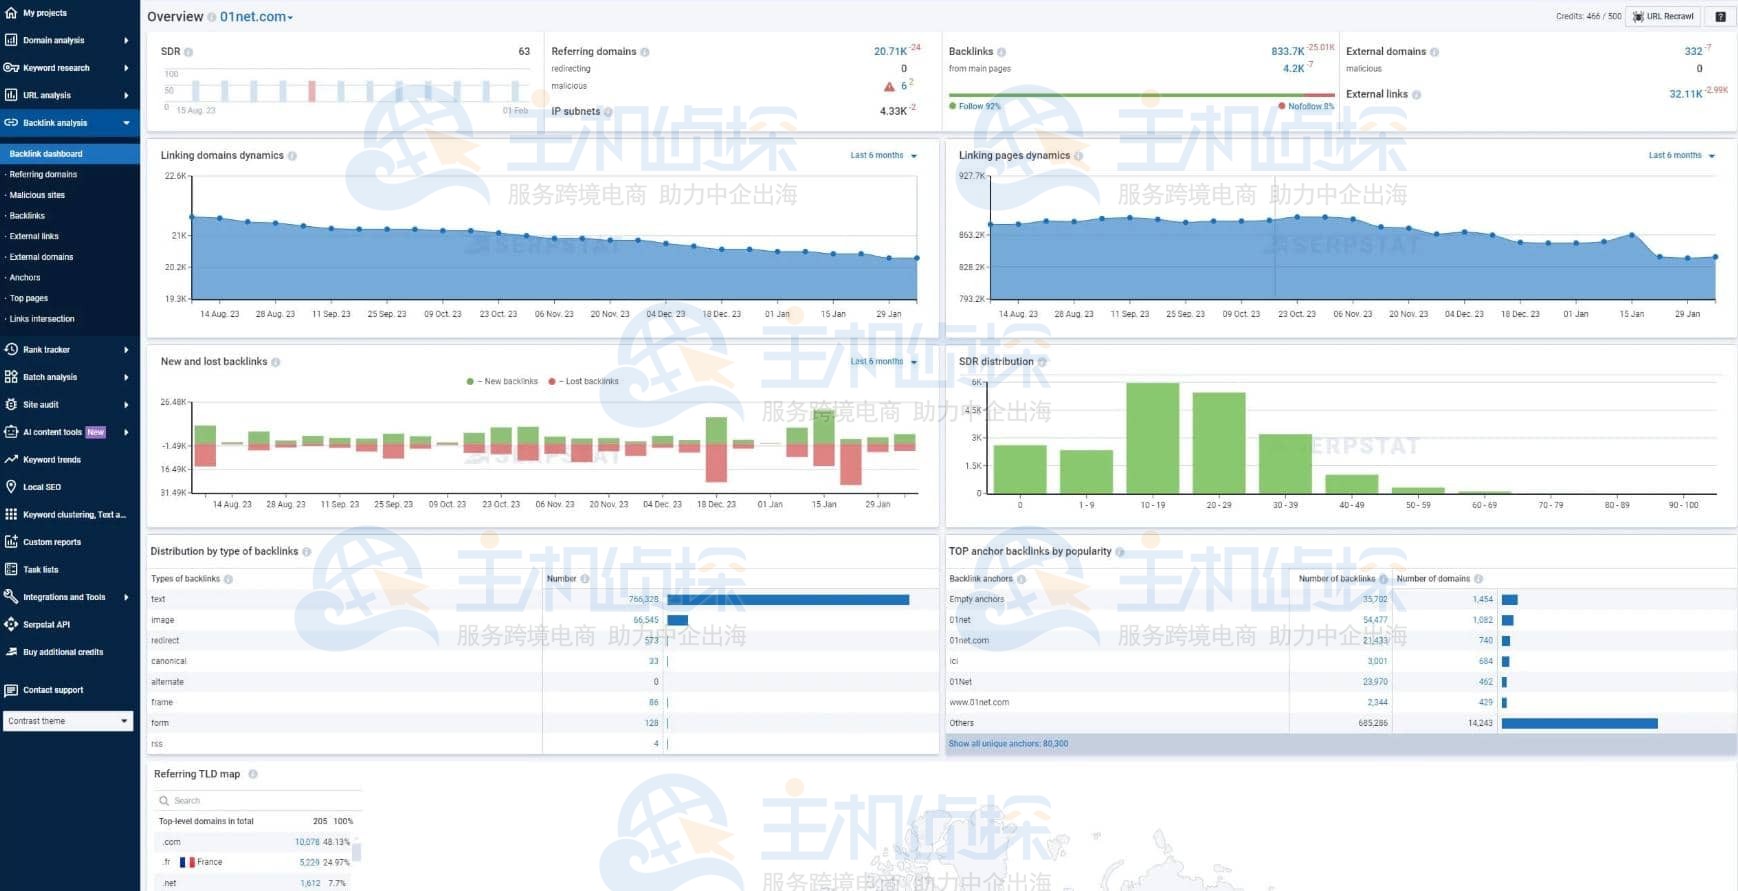Open Contact support chat icon
Viewport: 1738px width, 891px height.
[x=11, y=690]
